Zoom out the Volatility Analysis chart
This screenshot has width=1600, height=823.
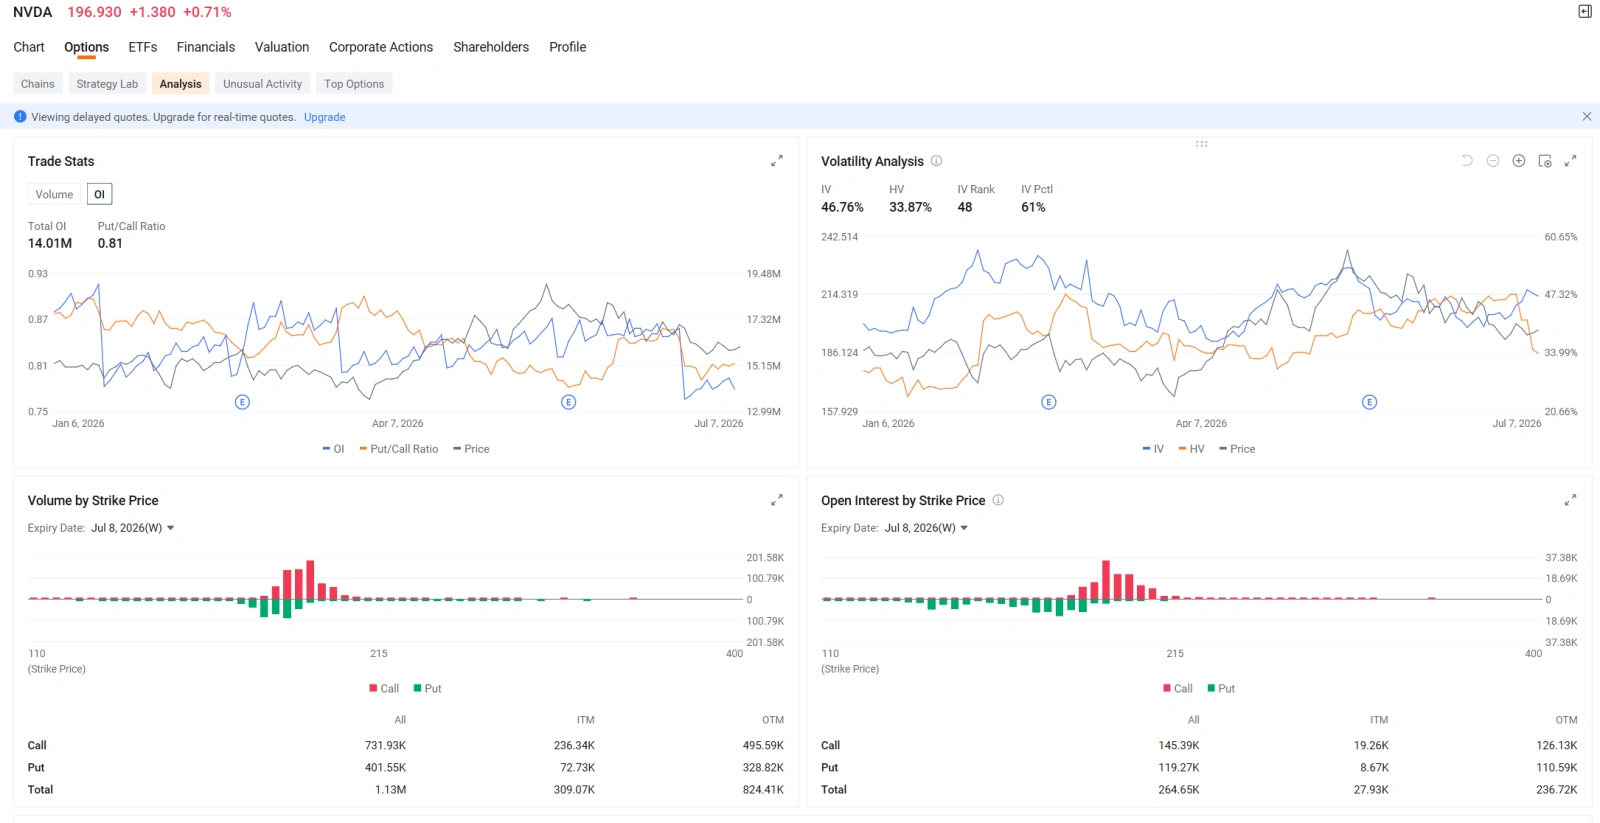coord(1493,161)
